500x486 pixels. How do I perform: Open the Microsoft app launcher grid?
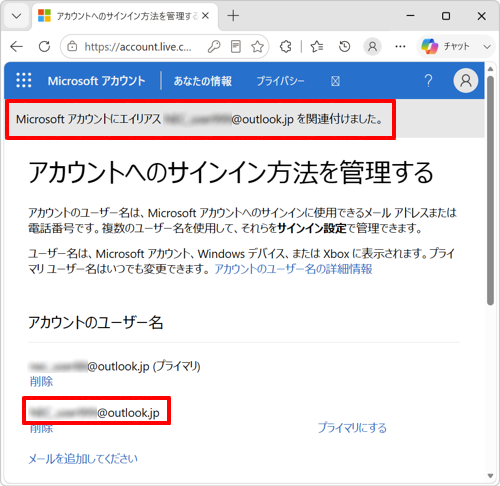24,81
